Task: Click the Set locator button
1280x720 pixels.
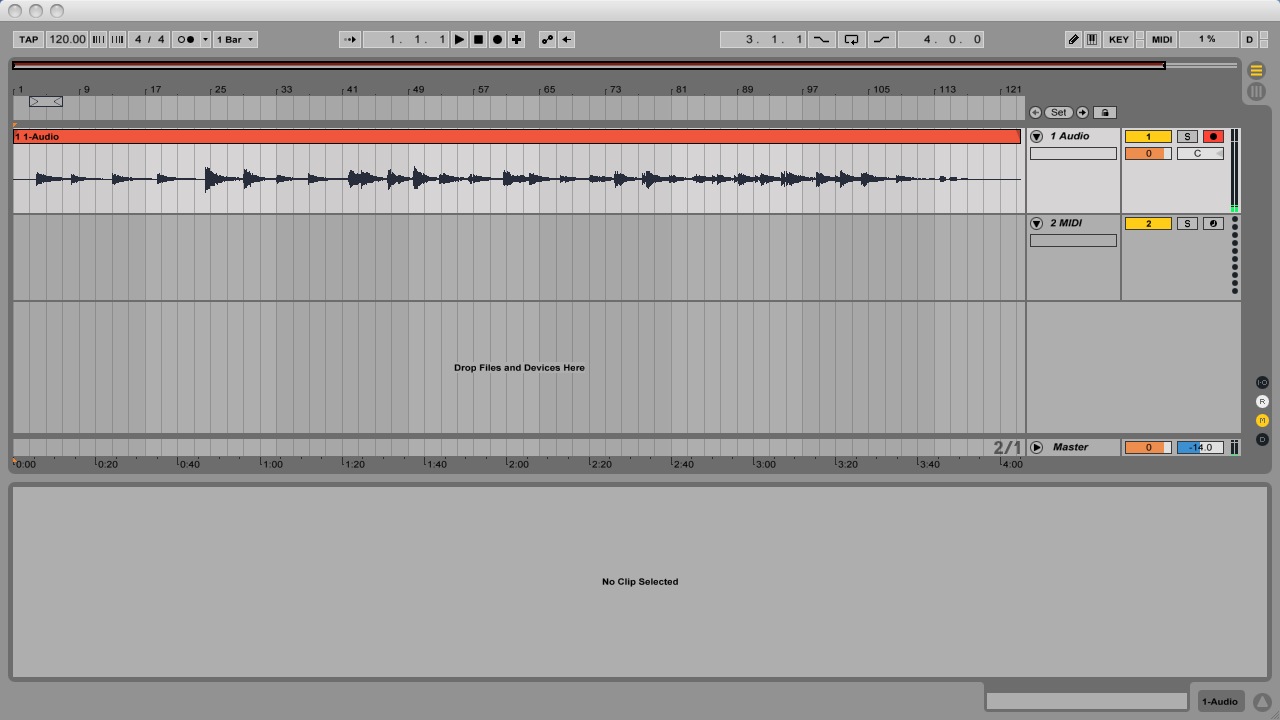Action: (x=1058, y=113)
